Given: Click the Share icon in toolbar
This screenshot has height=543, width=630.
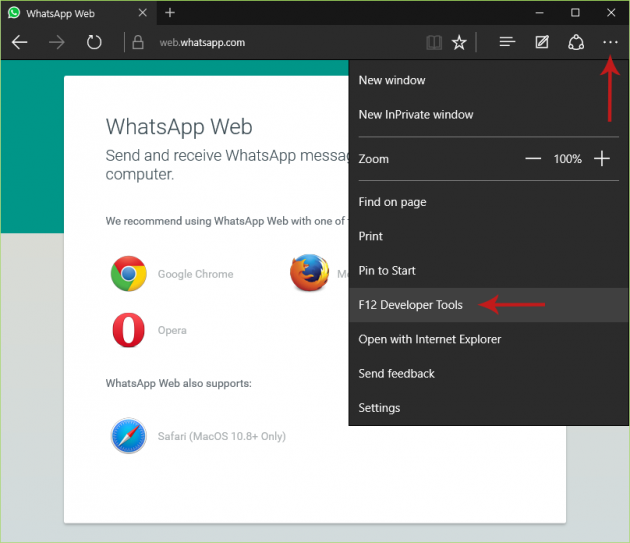Looking at the screenshot, I should pyautogui.click(x=576, y=43).
